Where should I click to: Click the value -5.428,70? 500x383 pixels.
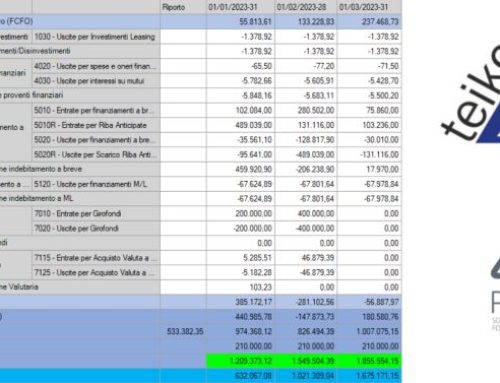pyautogui.click(x=383, y=81)
